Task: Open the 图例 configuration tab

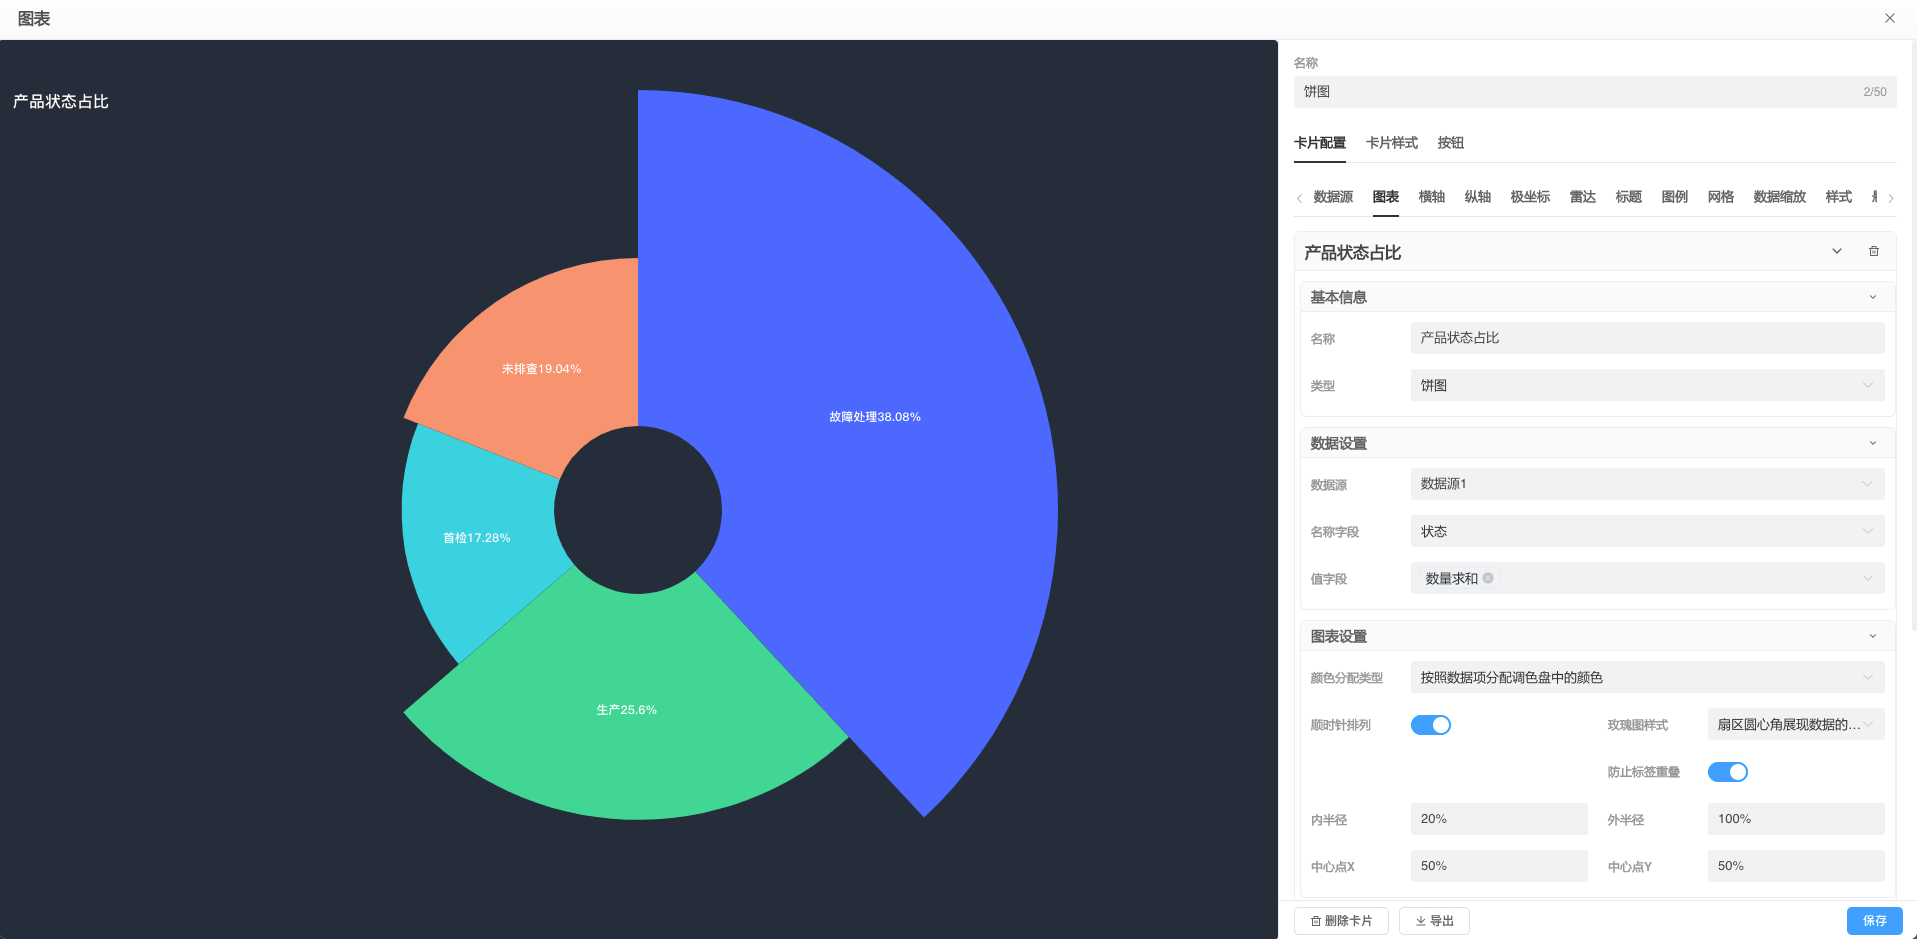Action: (x=1673, y=196)
